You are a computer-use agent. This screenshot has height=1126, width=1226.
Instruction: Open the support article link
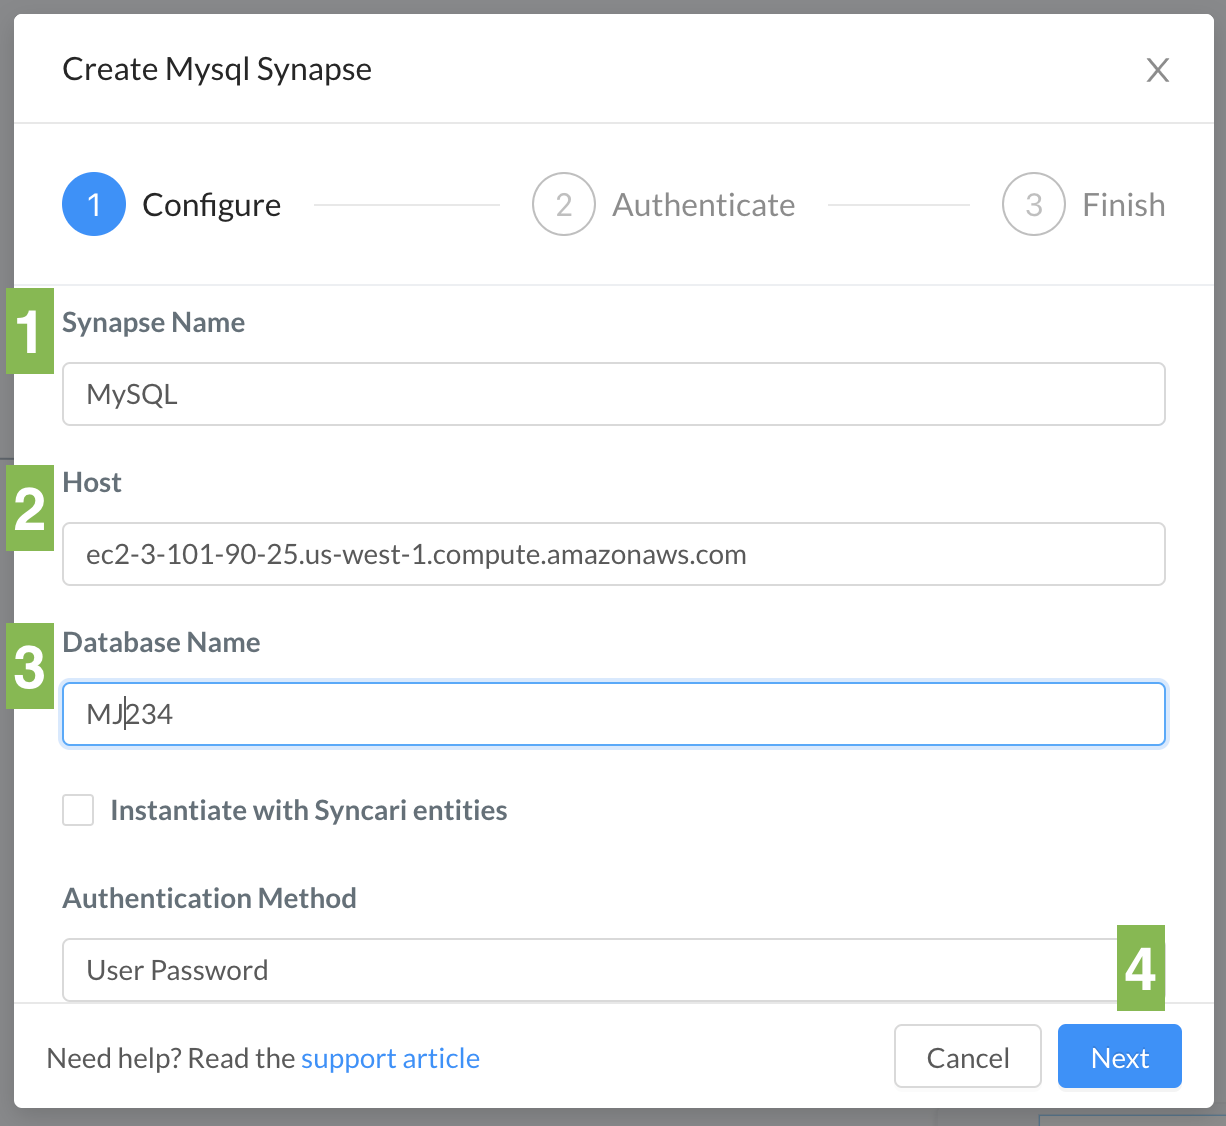click(390, 1058)
